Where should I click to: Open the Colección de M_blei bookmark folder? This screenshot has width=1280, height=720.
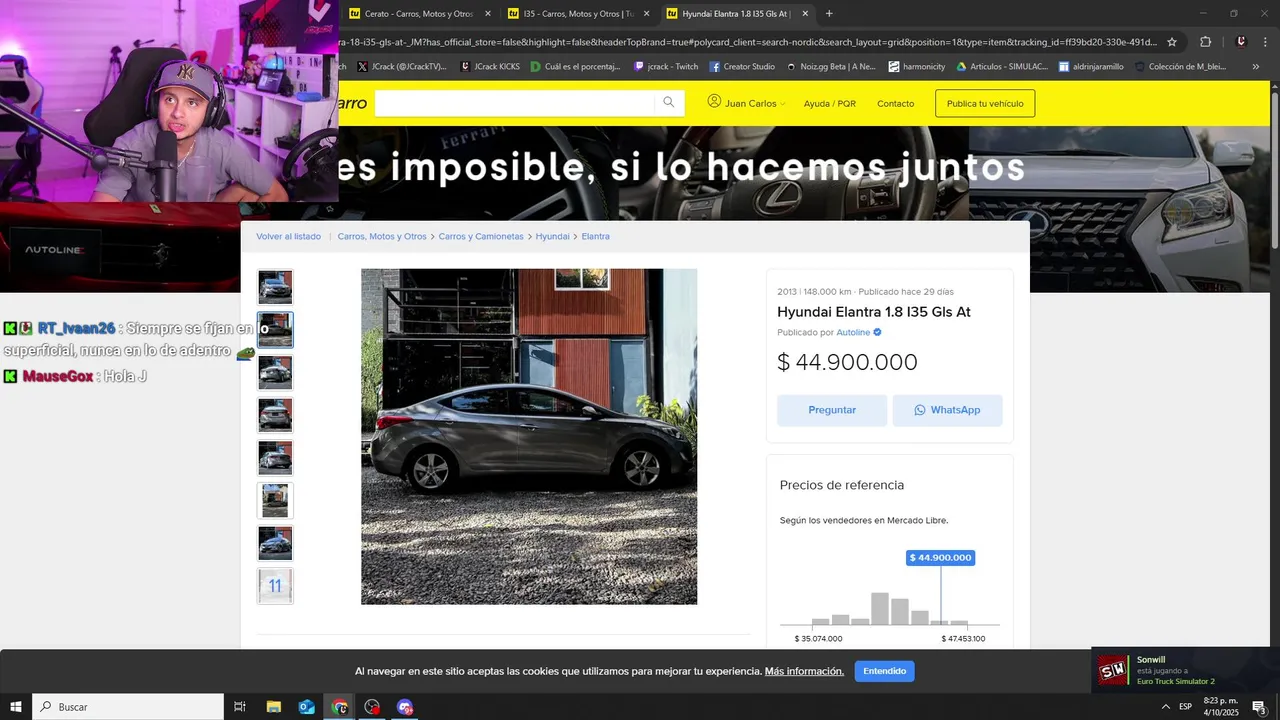[1180, 67]
